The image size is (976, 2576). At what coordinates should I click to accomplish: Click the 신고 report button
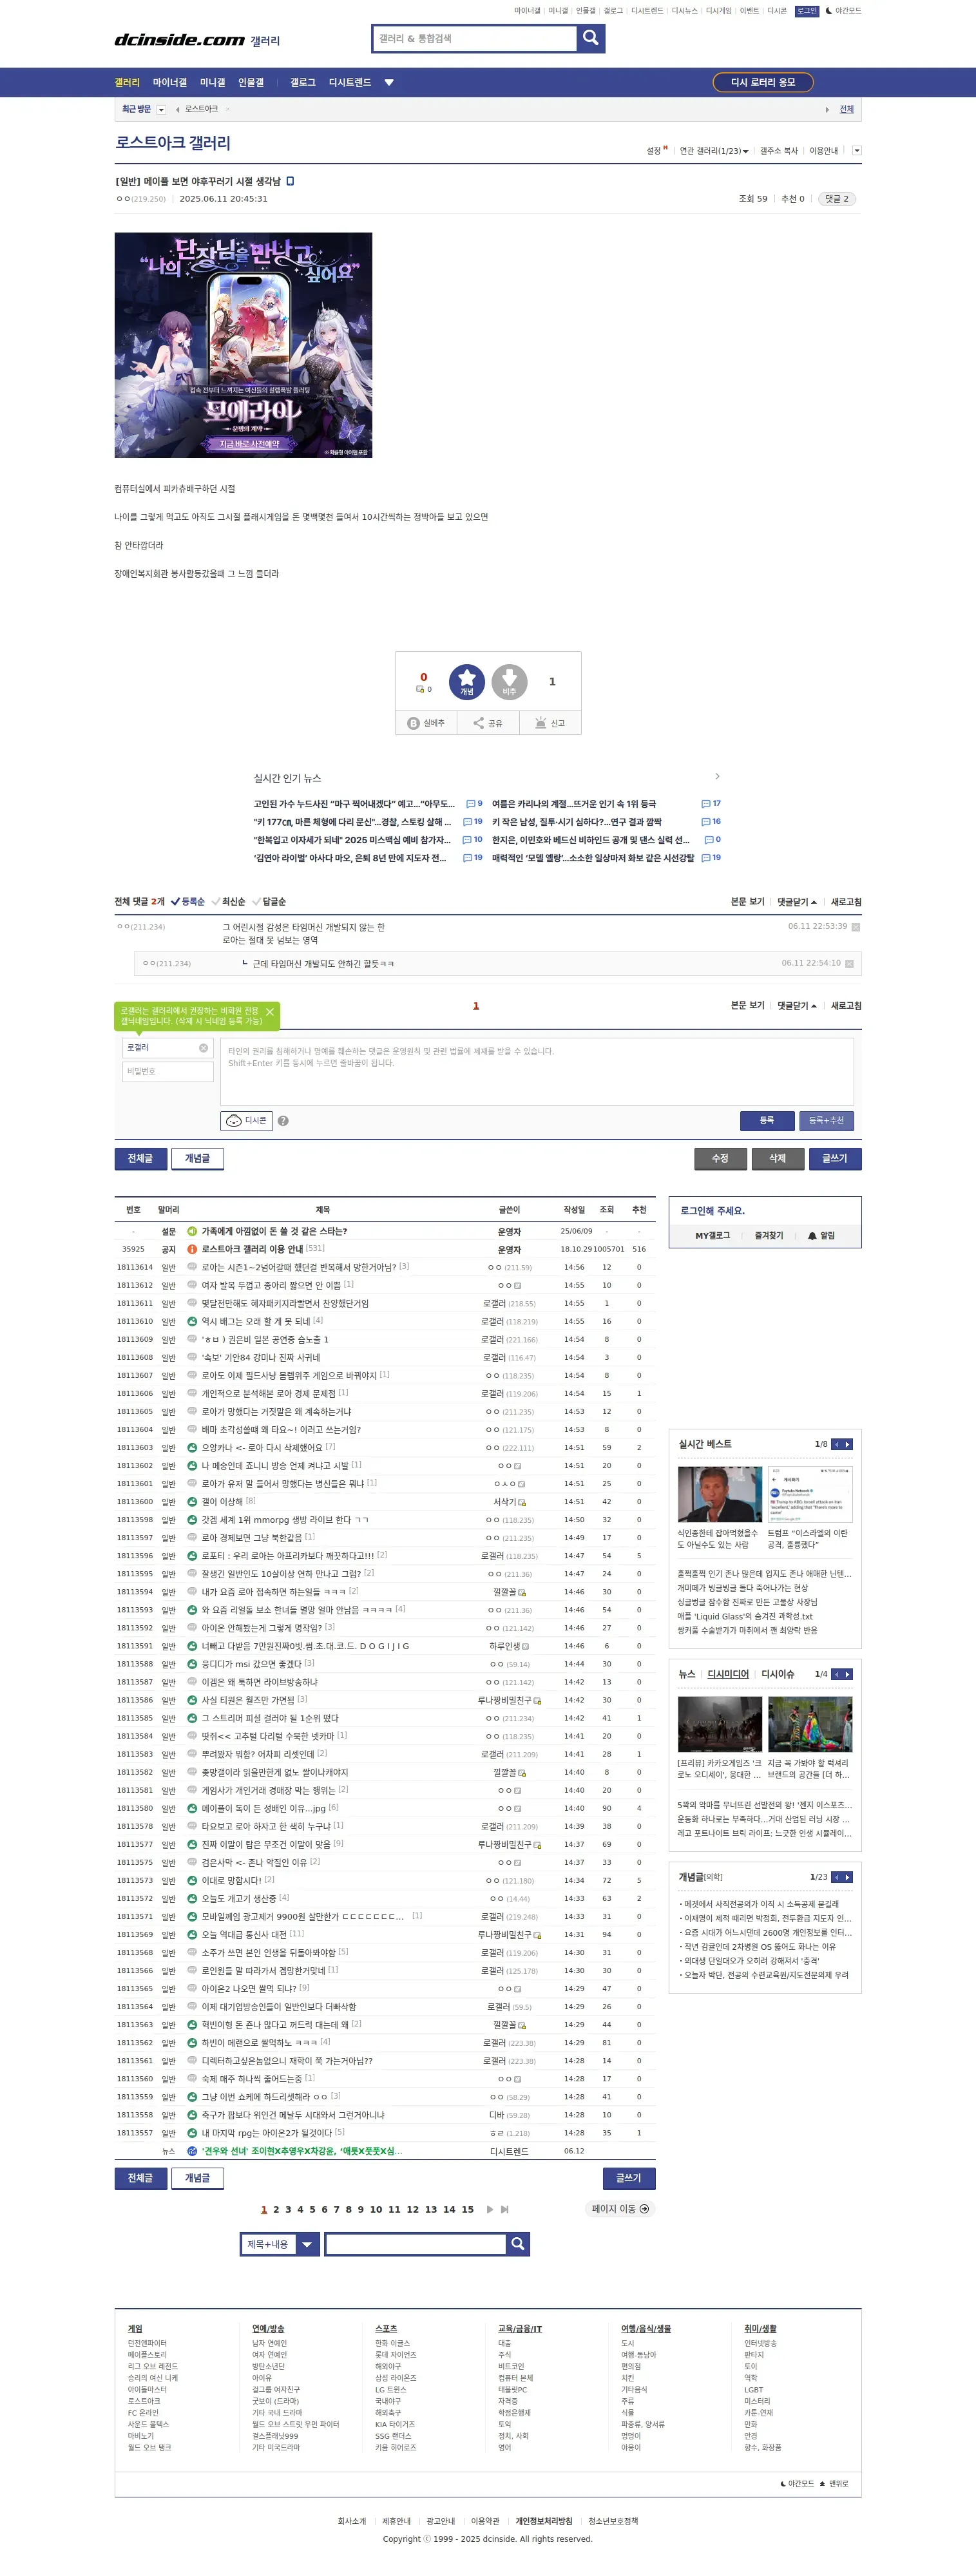pos(550,723)
